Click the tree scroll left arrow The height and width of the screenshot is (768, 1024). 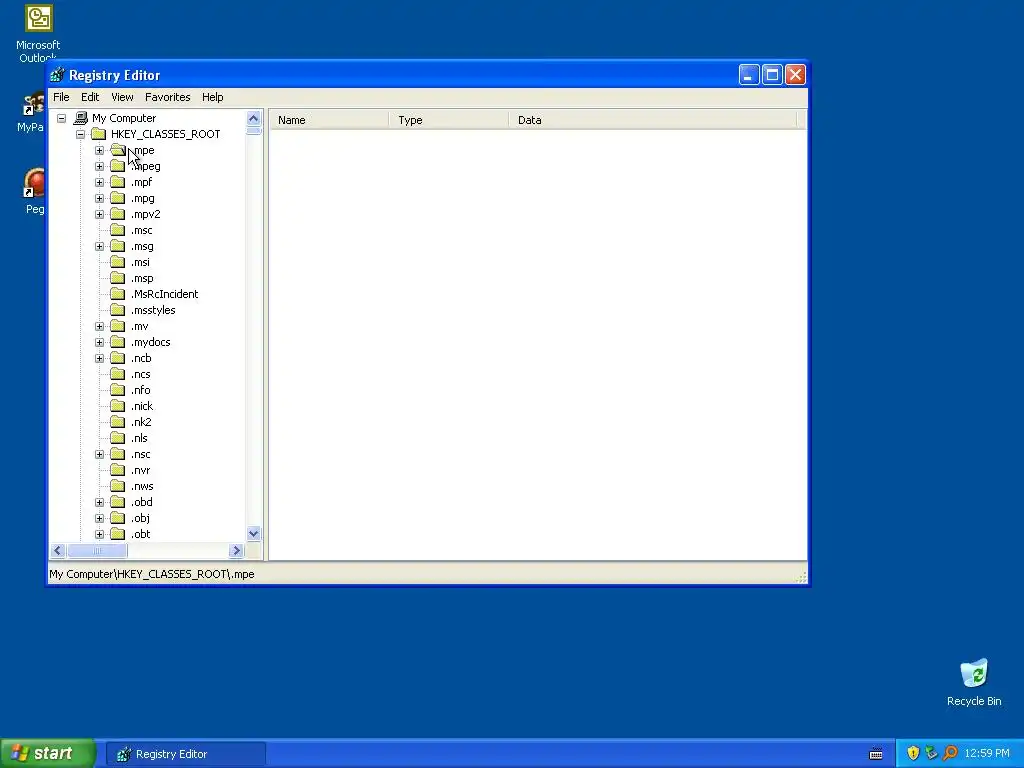coord(57,551)
